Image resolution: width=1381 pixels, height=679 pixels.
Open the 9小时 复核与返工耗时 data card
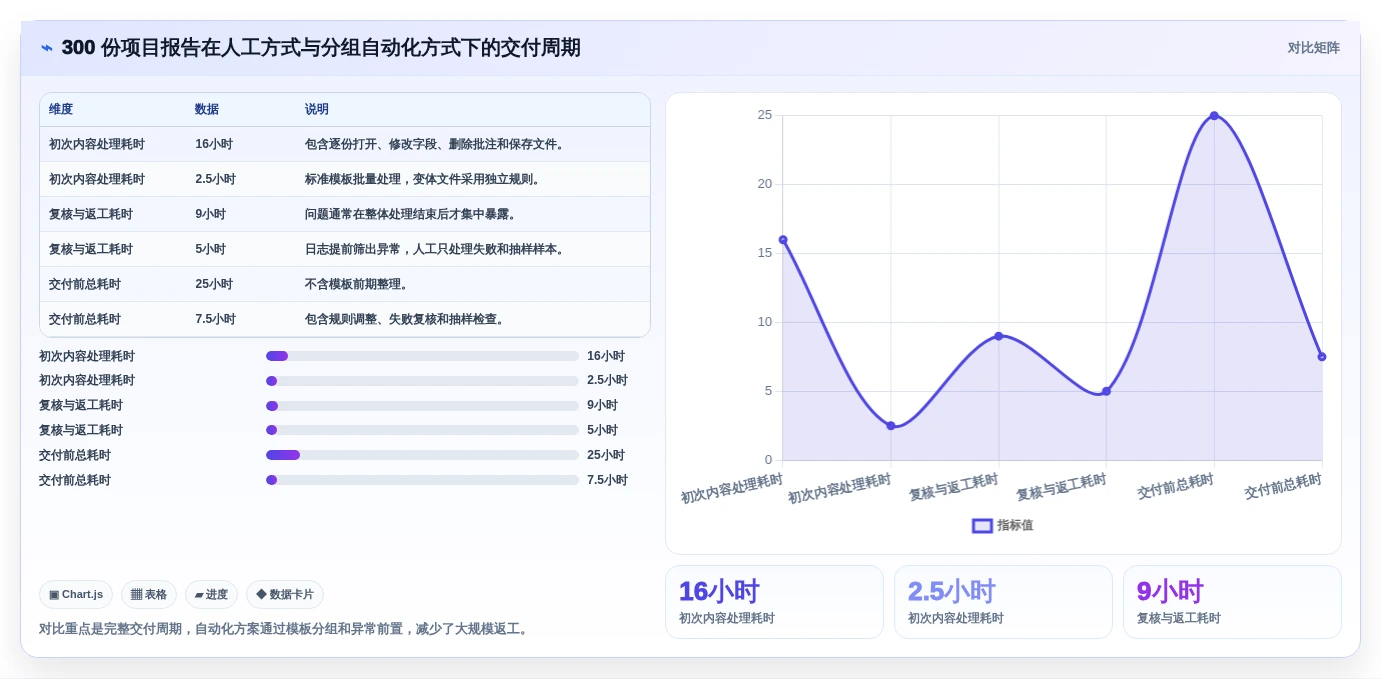[x=1232, y=602]
